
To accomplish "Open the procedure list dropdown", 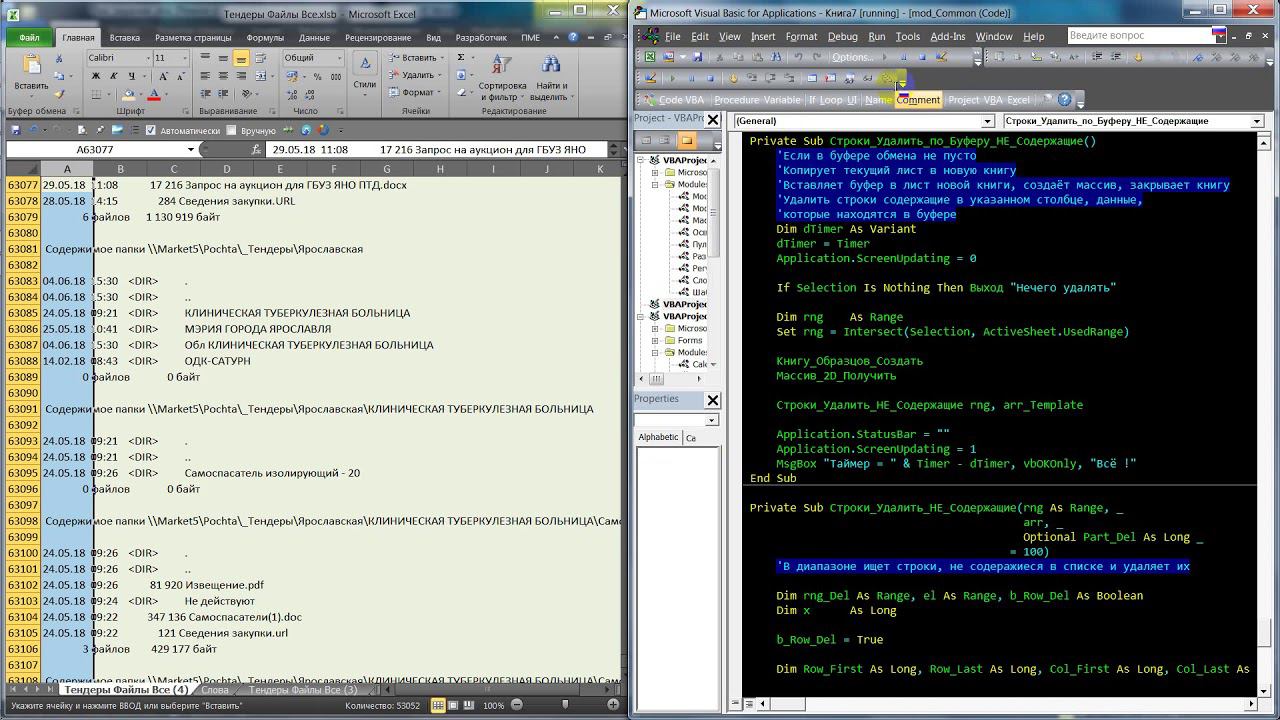I will pyautogui.click(x=1257, y=121).
